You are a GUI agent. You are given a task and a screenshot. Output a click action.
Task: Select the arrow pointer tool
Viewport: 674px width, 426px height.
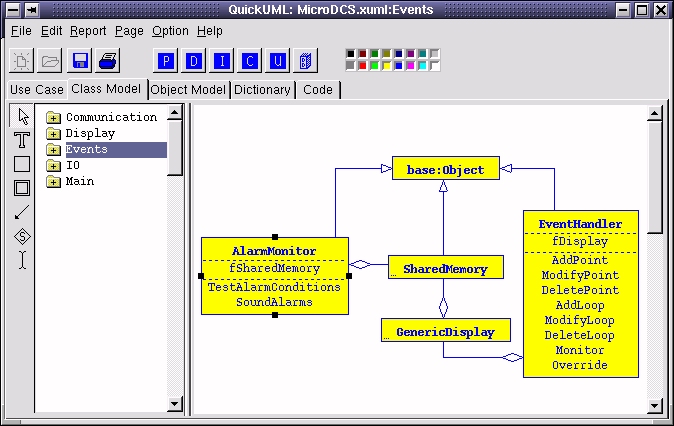click(22, 117)
